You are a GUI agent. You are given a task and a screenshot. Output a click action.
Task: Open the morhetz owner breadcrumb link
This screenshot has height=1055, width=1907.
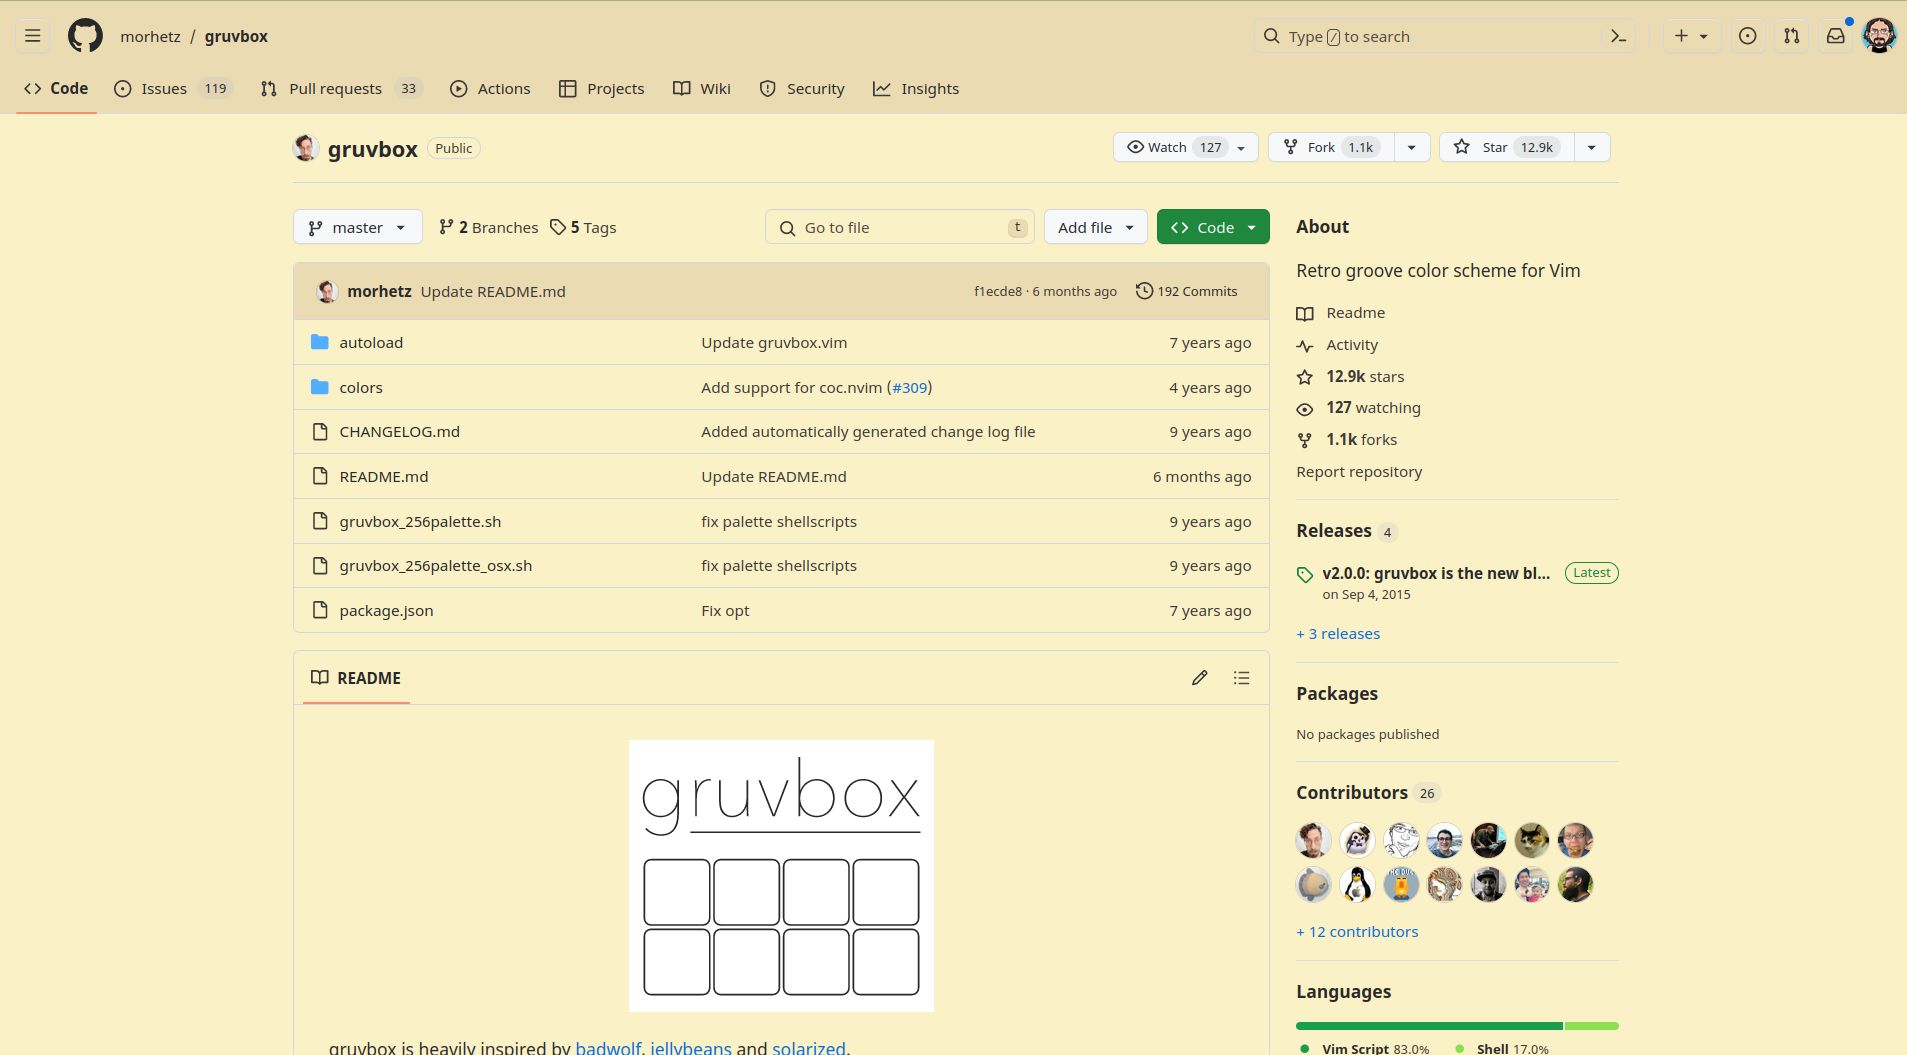click(150, 36)
